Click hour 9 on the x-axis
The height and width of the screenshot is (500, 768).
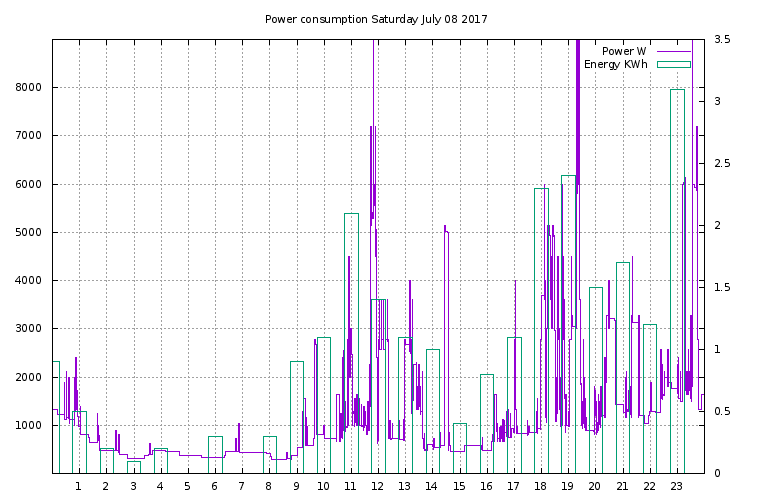[296, 487]
